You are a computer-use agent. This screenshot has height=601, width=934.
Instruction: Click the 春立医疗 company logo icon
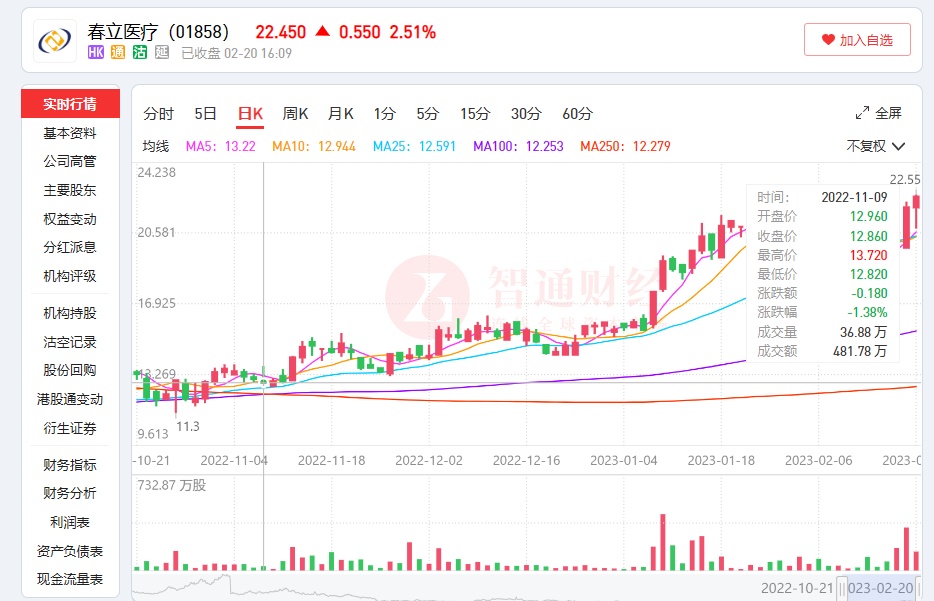point(55,41)
